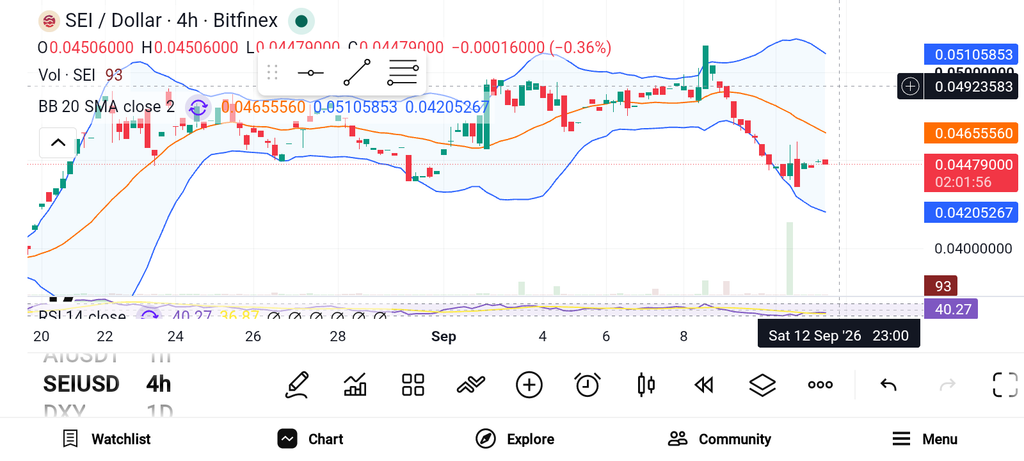Tap the red 0.04479000 current price label
The image size is (1024, 461).
(x=972, y=172)
